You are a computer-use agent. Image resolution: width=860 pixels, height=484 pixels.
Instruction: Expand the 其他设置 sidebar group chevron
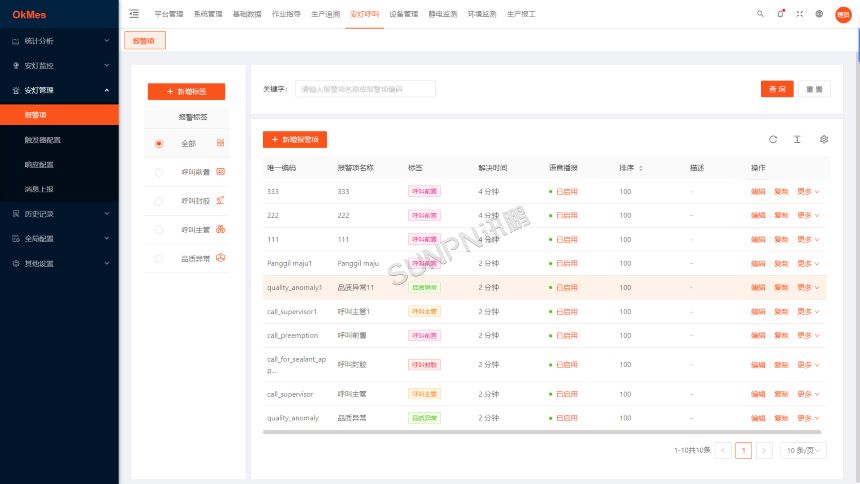106,263
